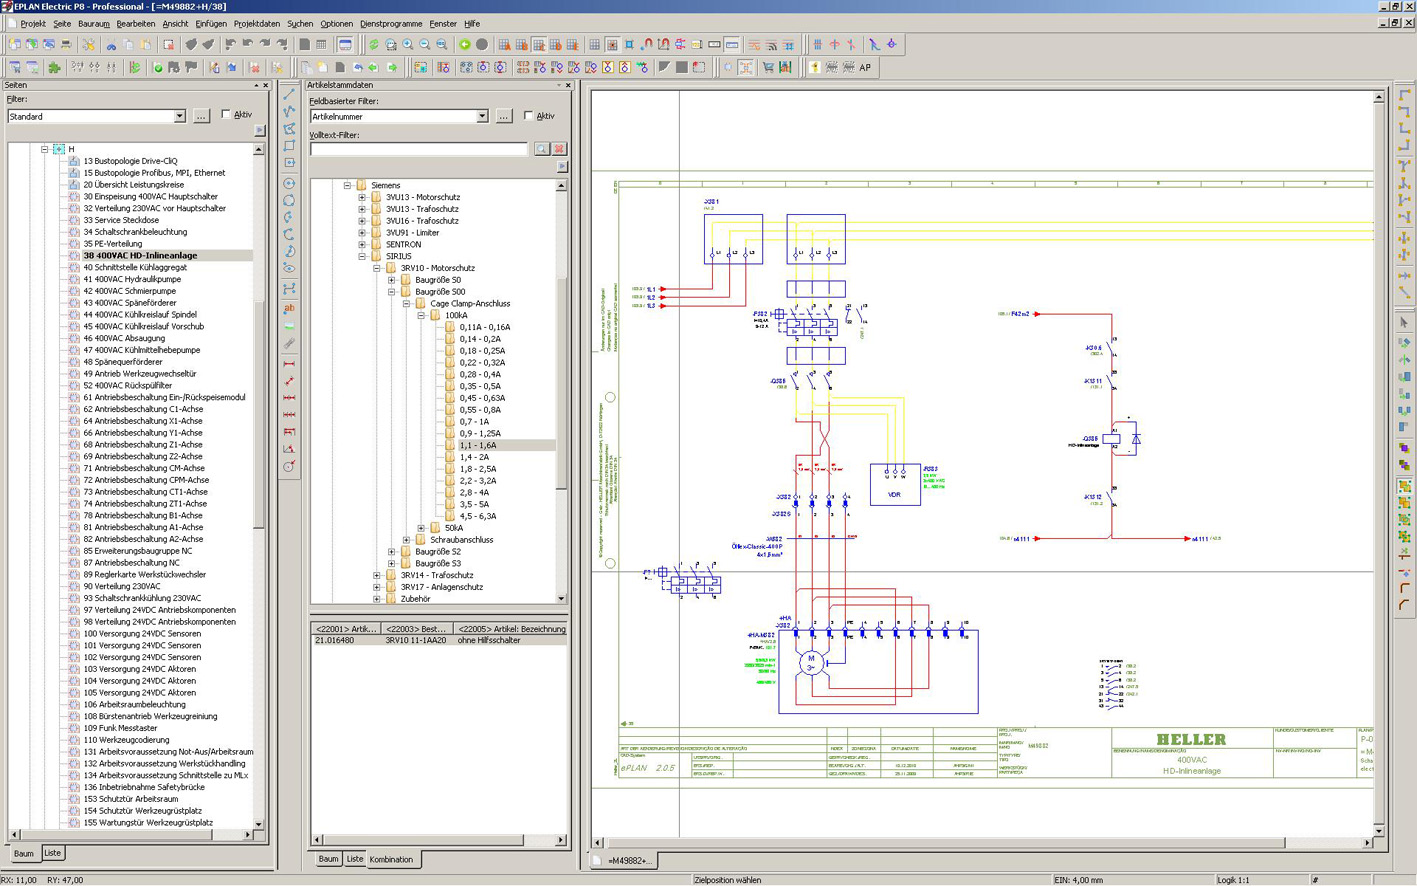Select article row '21.016480'

[439, 640]
